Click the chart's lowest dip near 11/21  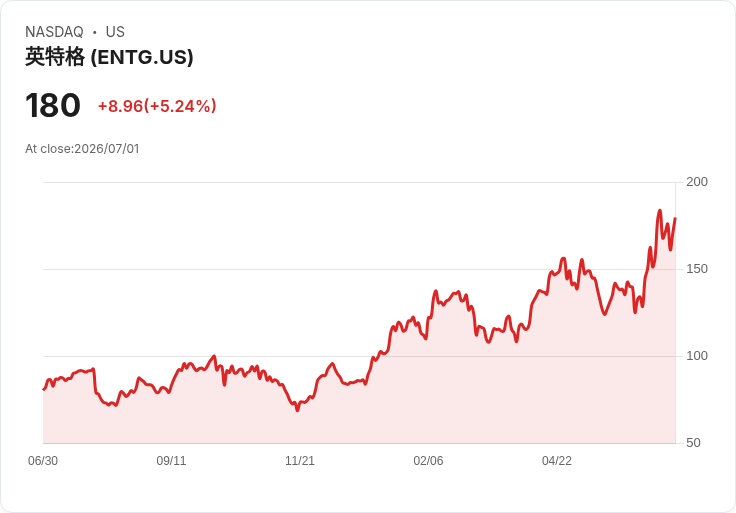[297, 410]
